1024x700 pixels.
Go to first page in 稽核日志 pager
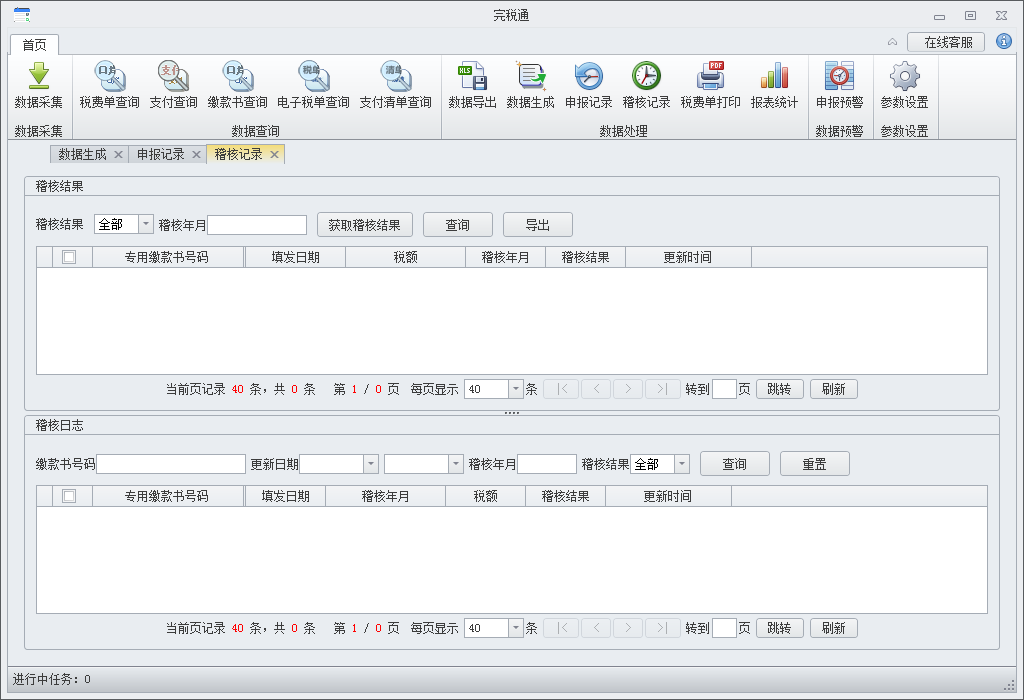pyautogui.click(x=561, y=628)
